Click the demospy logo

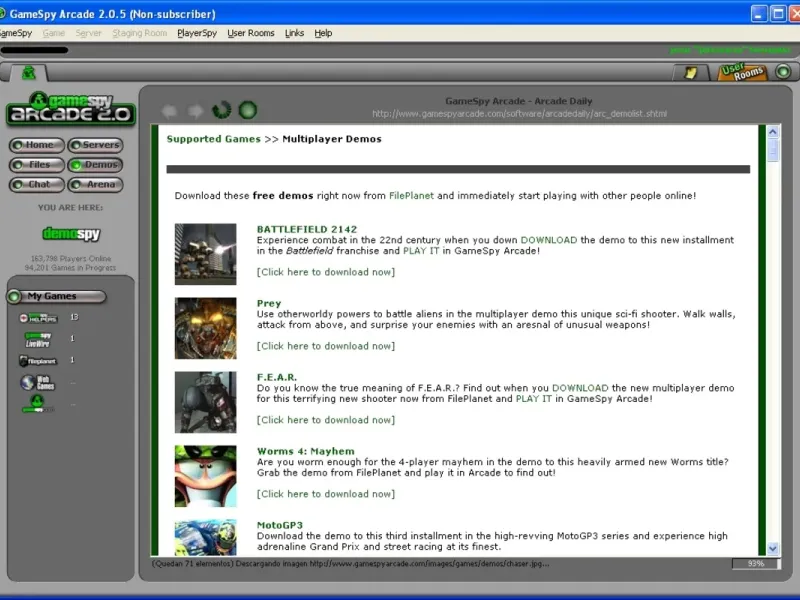click(x=71, y=234)
